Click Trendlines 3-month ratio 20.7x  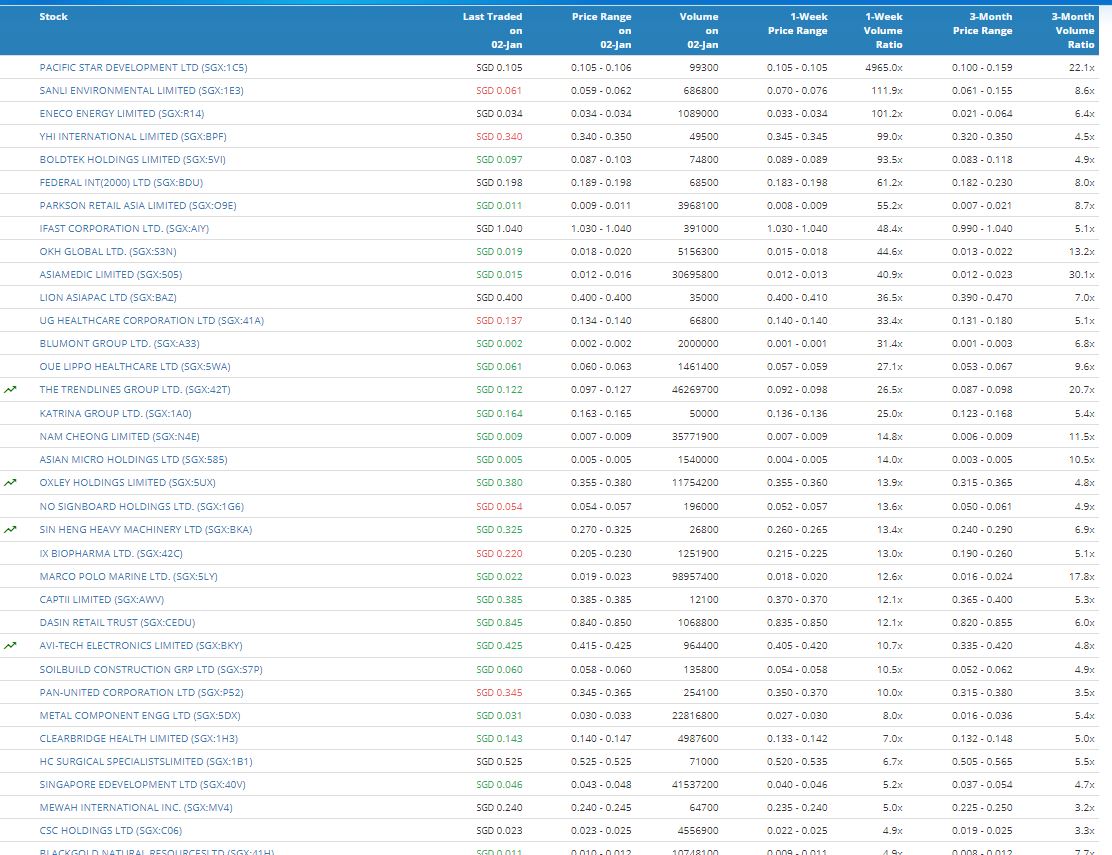pyautogui.click(x=1082, y=390)
